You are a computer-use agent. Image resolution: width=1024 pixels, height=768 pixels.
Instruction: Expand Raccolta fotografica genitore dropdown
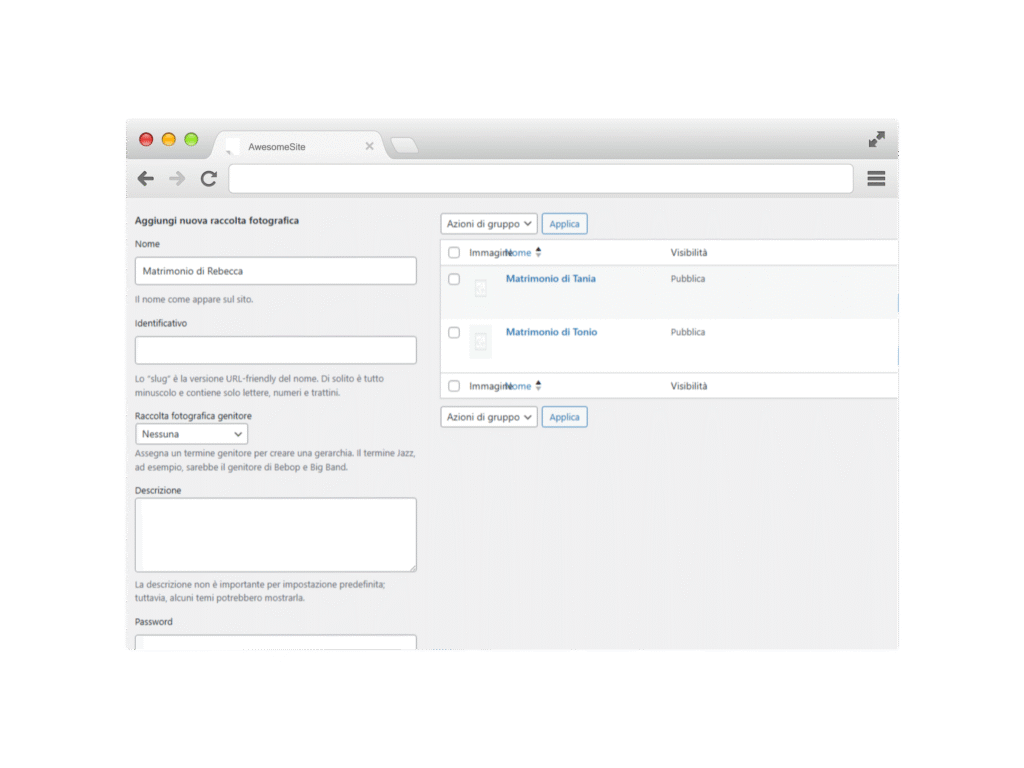[192, 434]
